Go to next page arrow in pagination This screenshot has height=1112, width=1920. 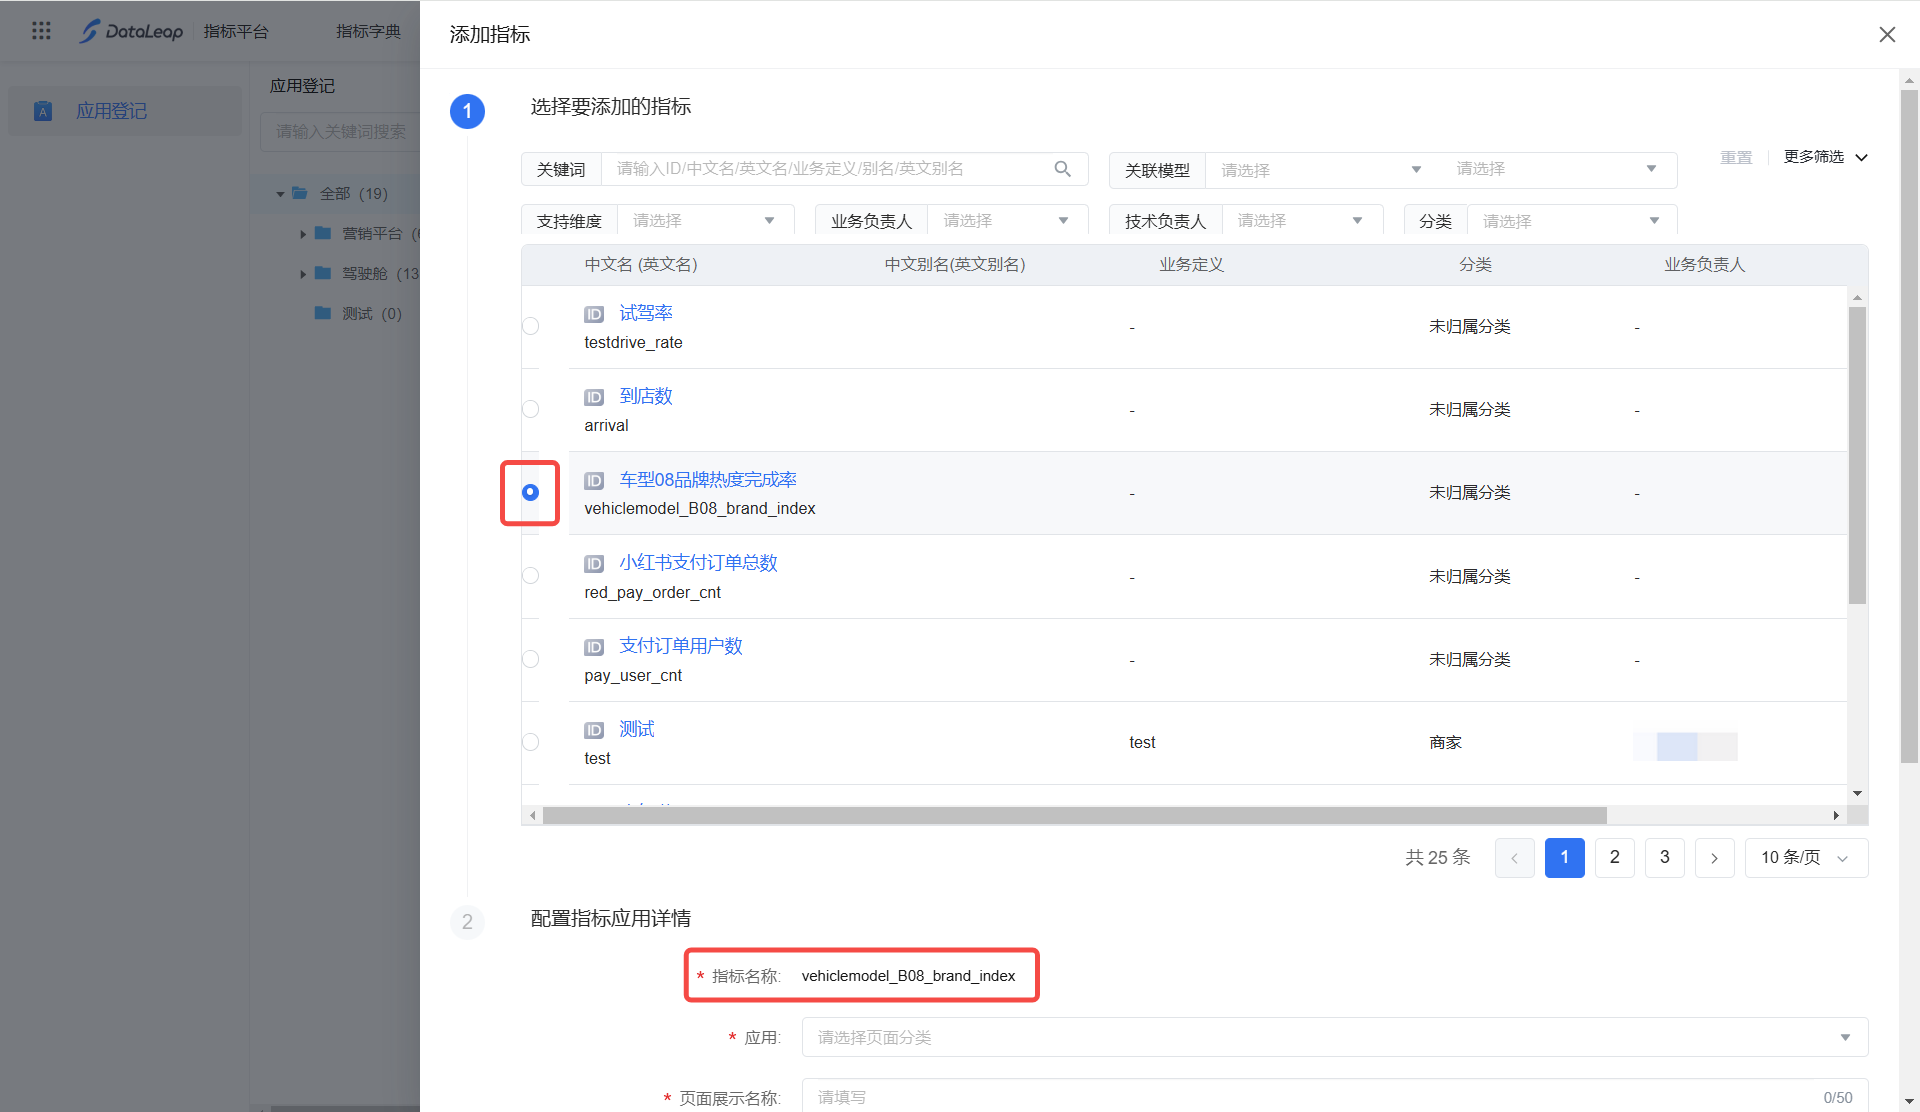click(x=1714, y=858)
